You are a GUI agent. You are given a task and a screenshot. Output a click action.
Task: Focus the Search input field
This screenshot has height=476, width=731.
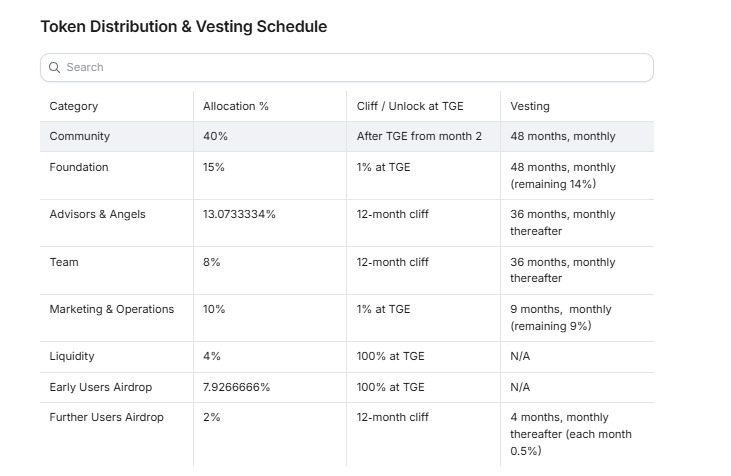tap(347, 68)
